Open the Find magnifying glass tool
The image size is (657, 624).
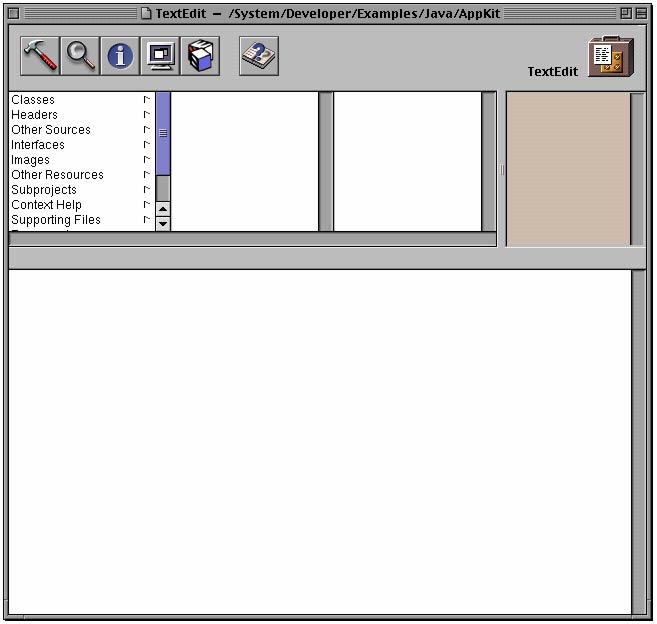[80, 56]
